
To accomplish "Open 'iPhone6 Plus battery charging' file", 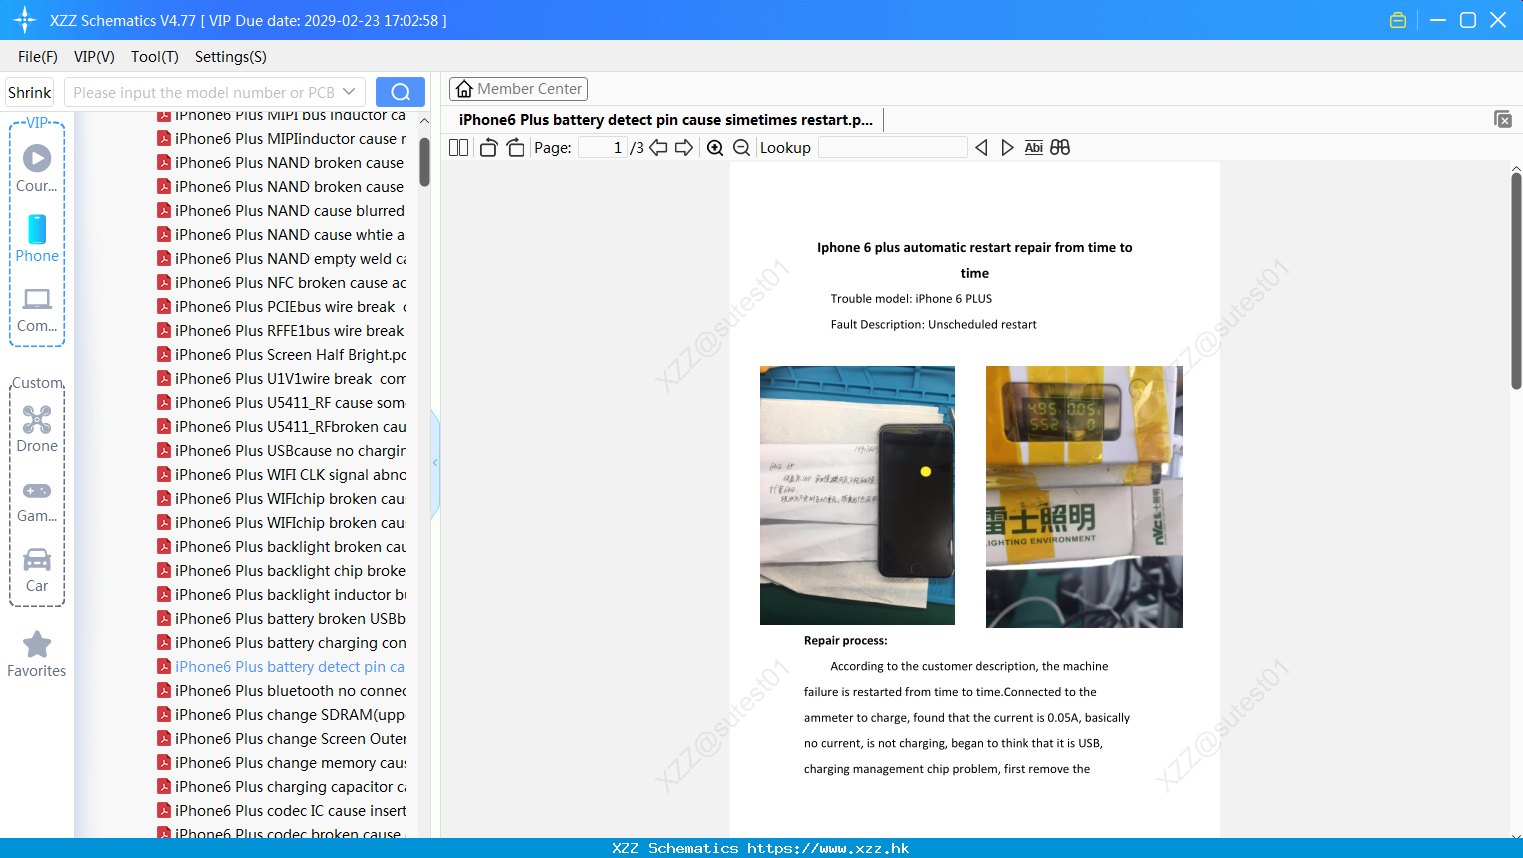I will pyautogui.click(x=282, y=643).
